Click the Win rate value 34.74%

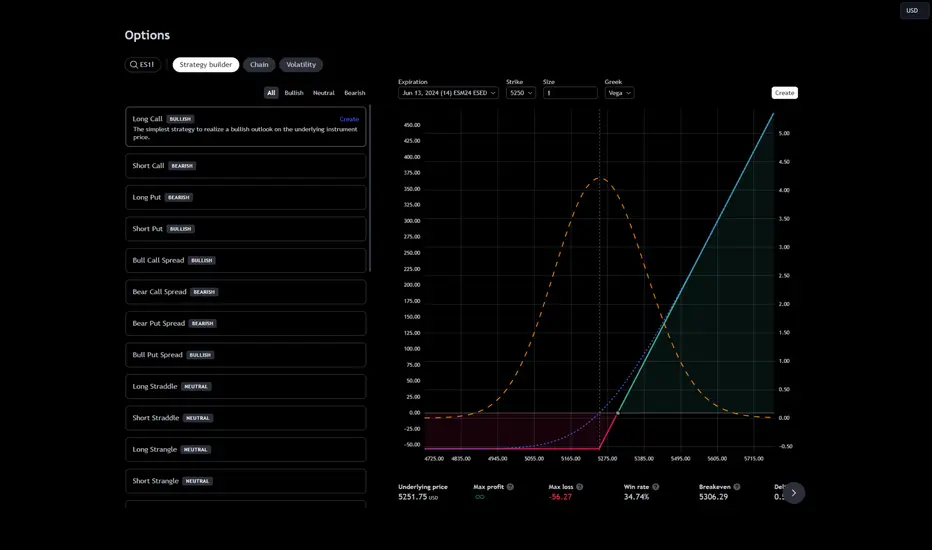click(x=637, y=497)
